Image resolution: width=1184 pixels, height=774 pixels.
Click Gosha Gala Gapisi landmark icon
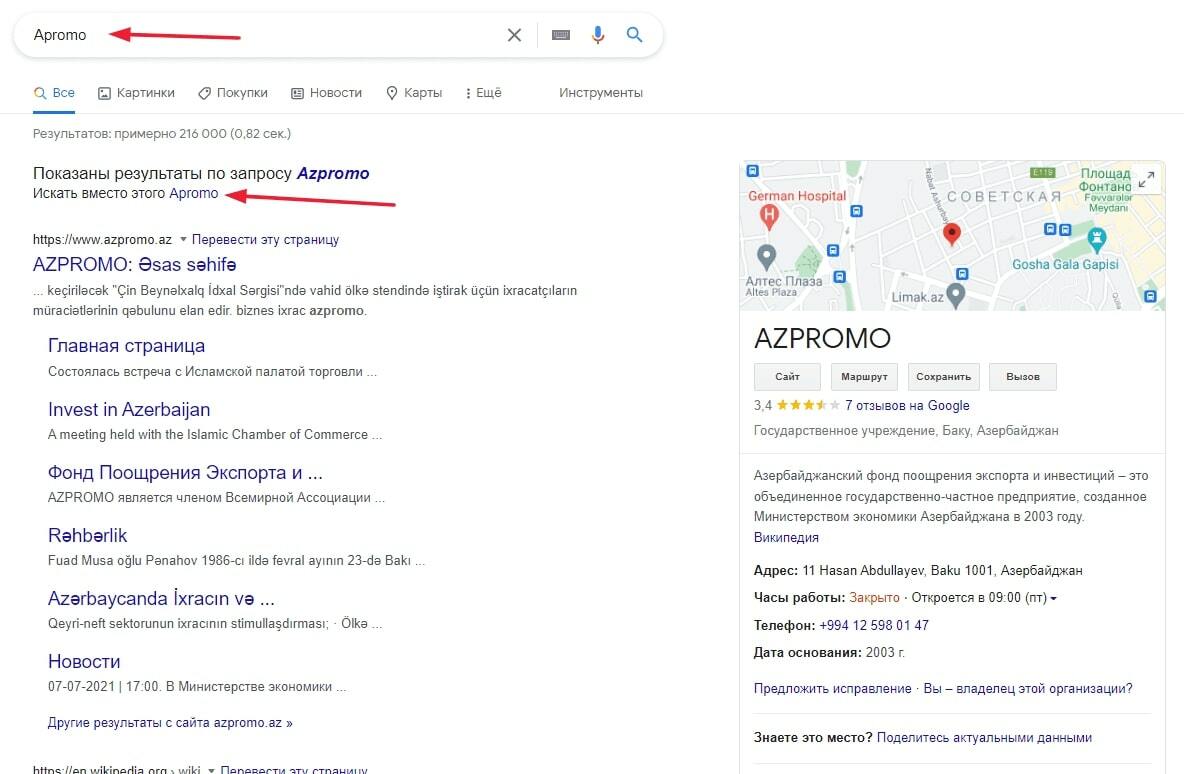coord(1096,240)
